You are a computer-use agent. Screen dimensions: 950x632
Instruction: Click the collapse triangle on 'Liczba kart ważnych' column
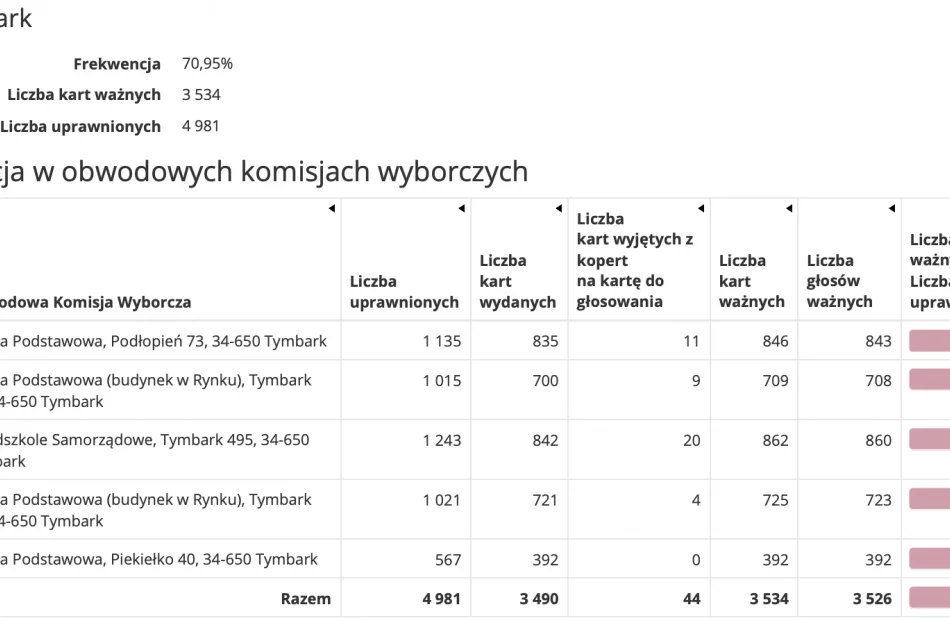tap(789, 209)
